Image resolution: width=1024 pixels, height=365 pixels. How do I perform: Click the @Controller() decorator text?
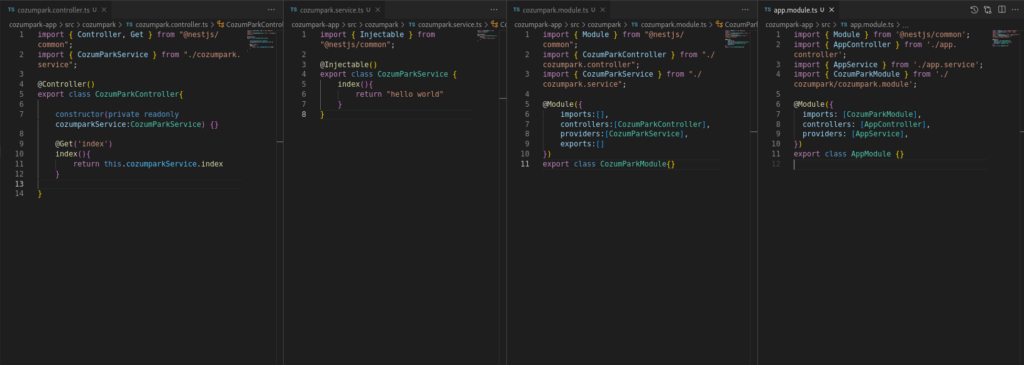pos(66,84)
